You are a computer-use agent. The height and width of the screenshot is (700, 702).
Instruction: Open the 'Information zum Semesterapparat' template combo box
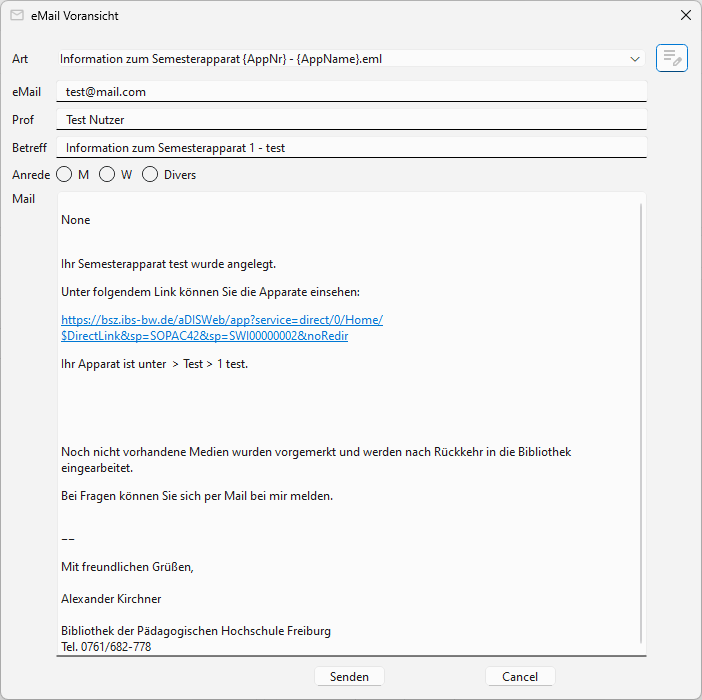click(x=340, y=59)
